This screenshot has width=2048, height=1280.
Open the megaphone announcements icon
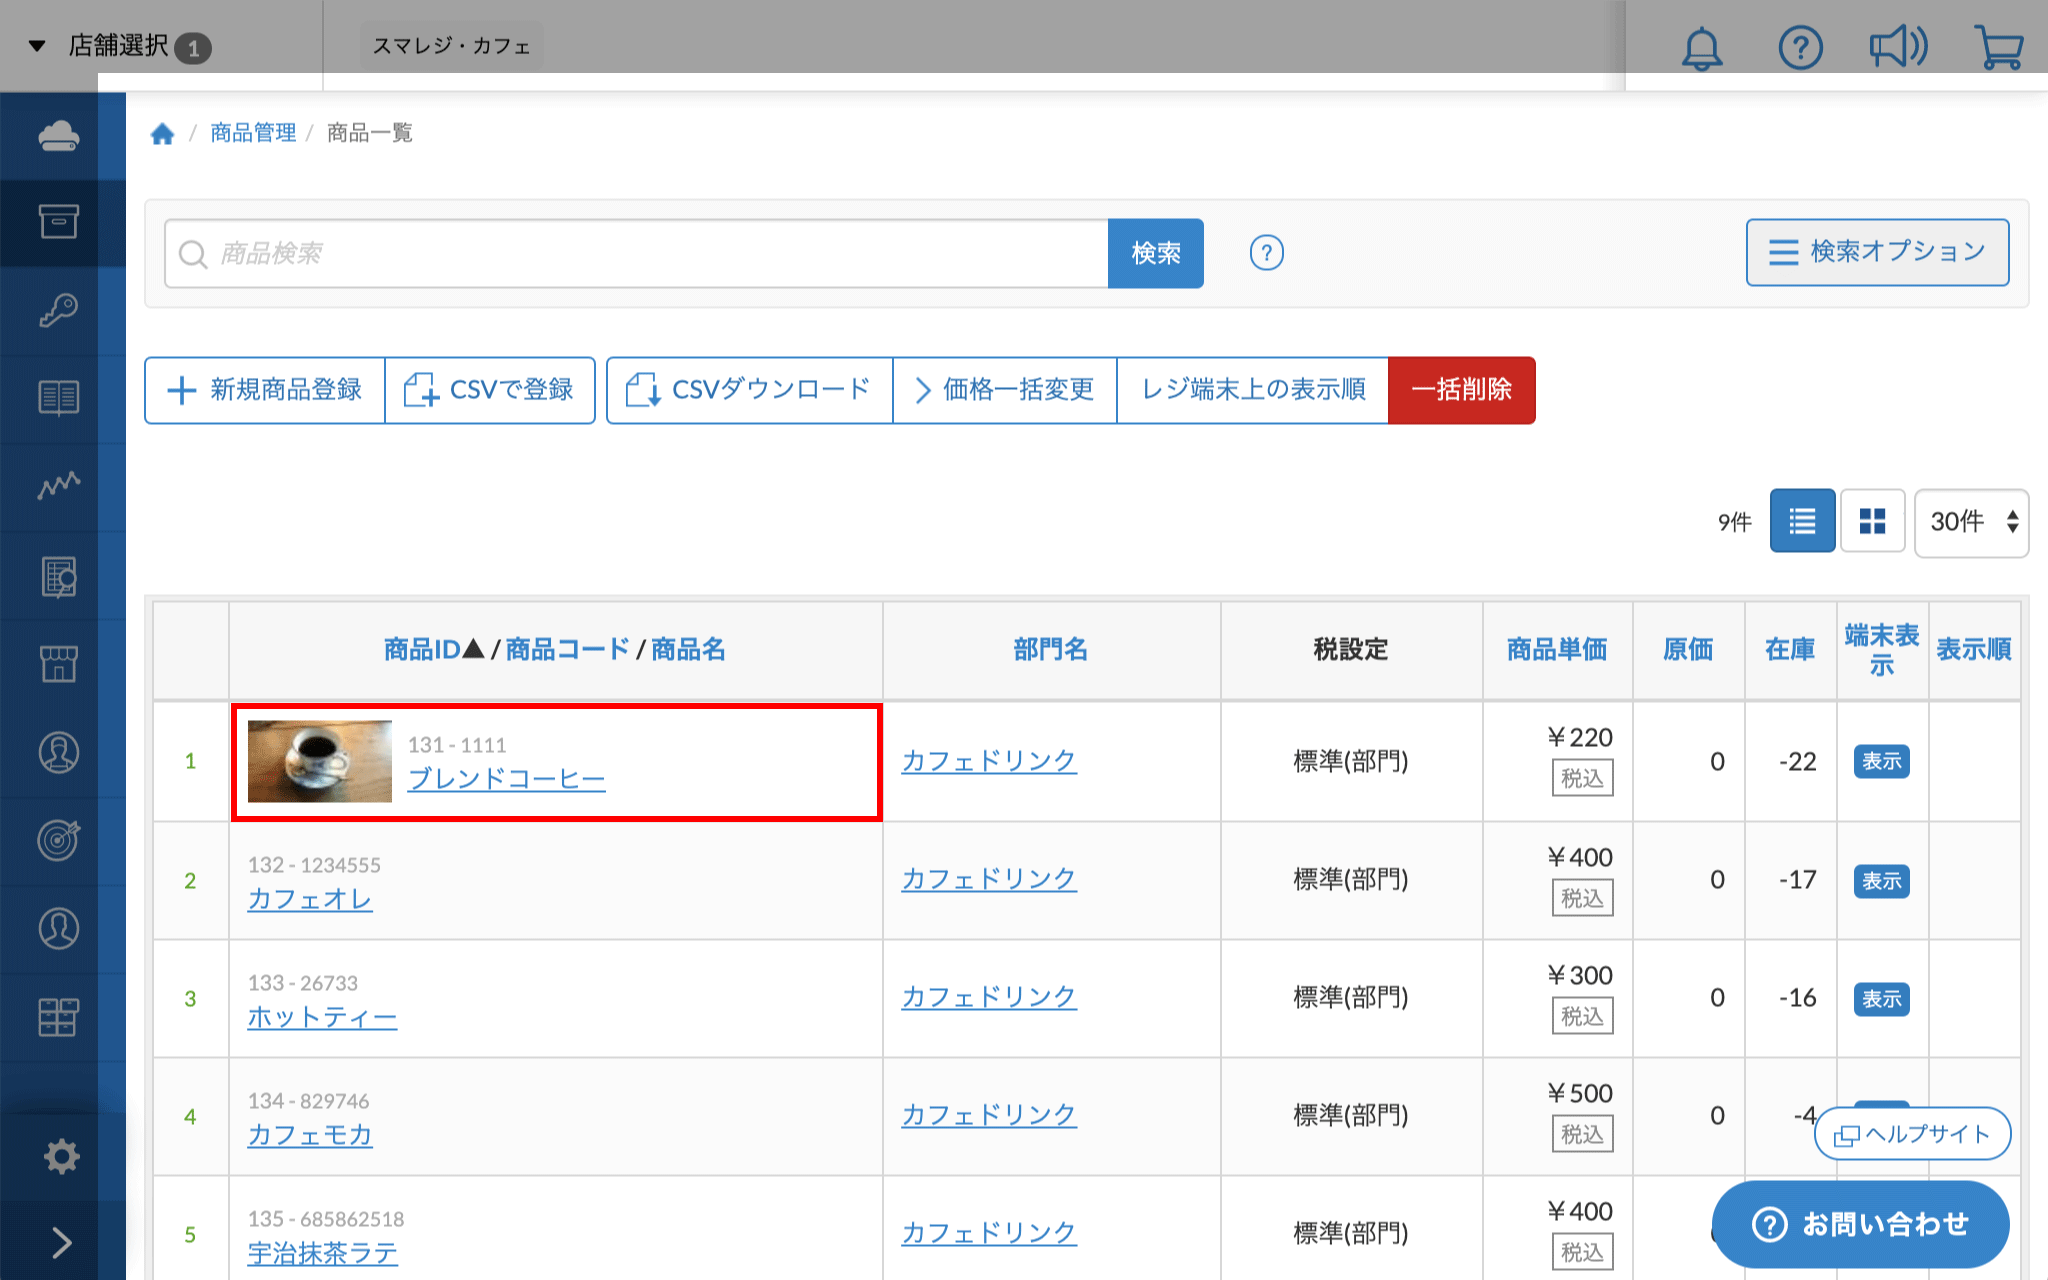point(1897,47)
